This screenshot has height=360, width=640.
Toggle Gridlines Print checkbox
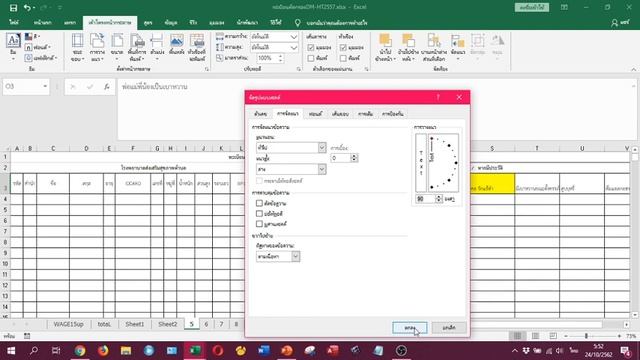pos(311,58)
